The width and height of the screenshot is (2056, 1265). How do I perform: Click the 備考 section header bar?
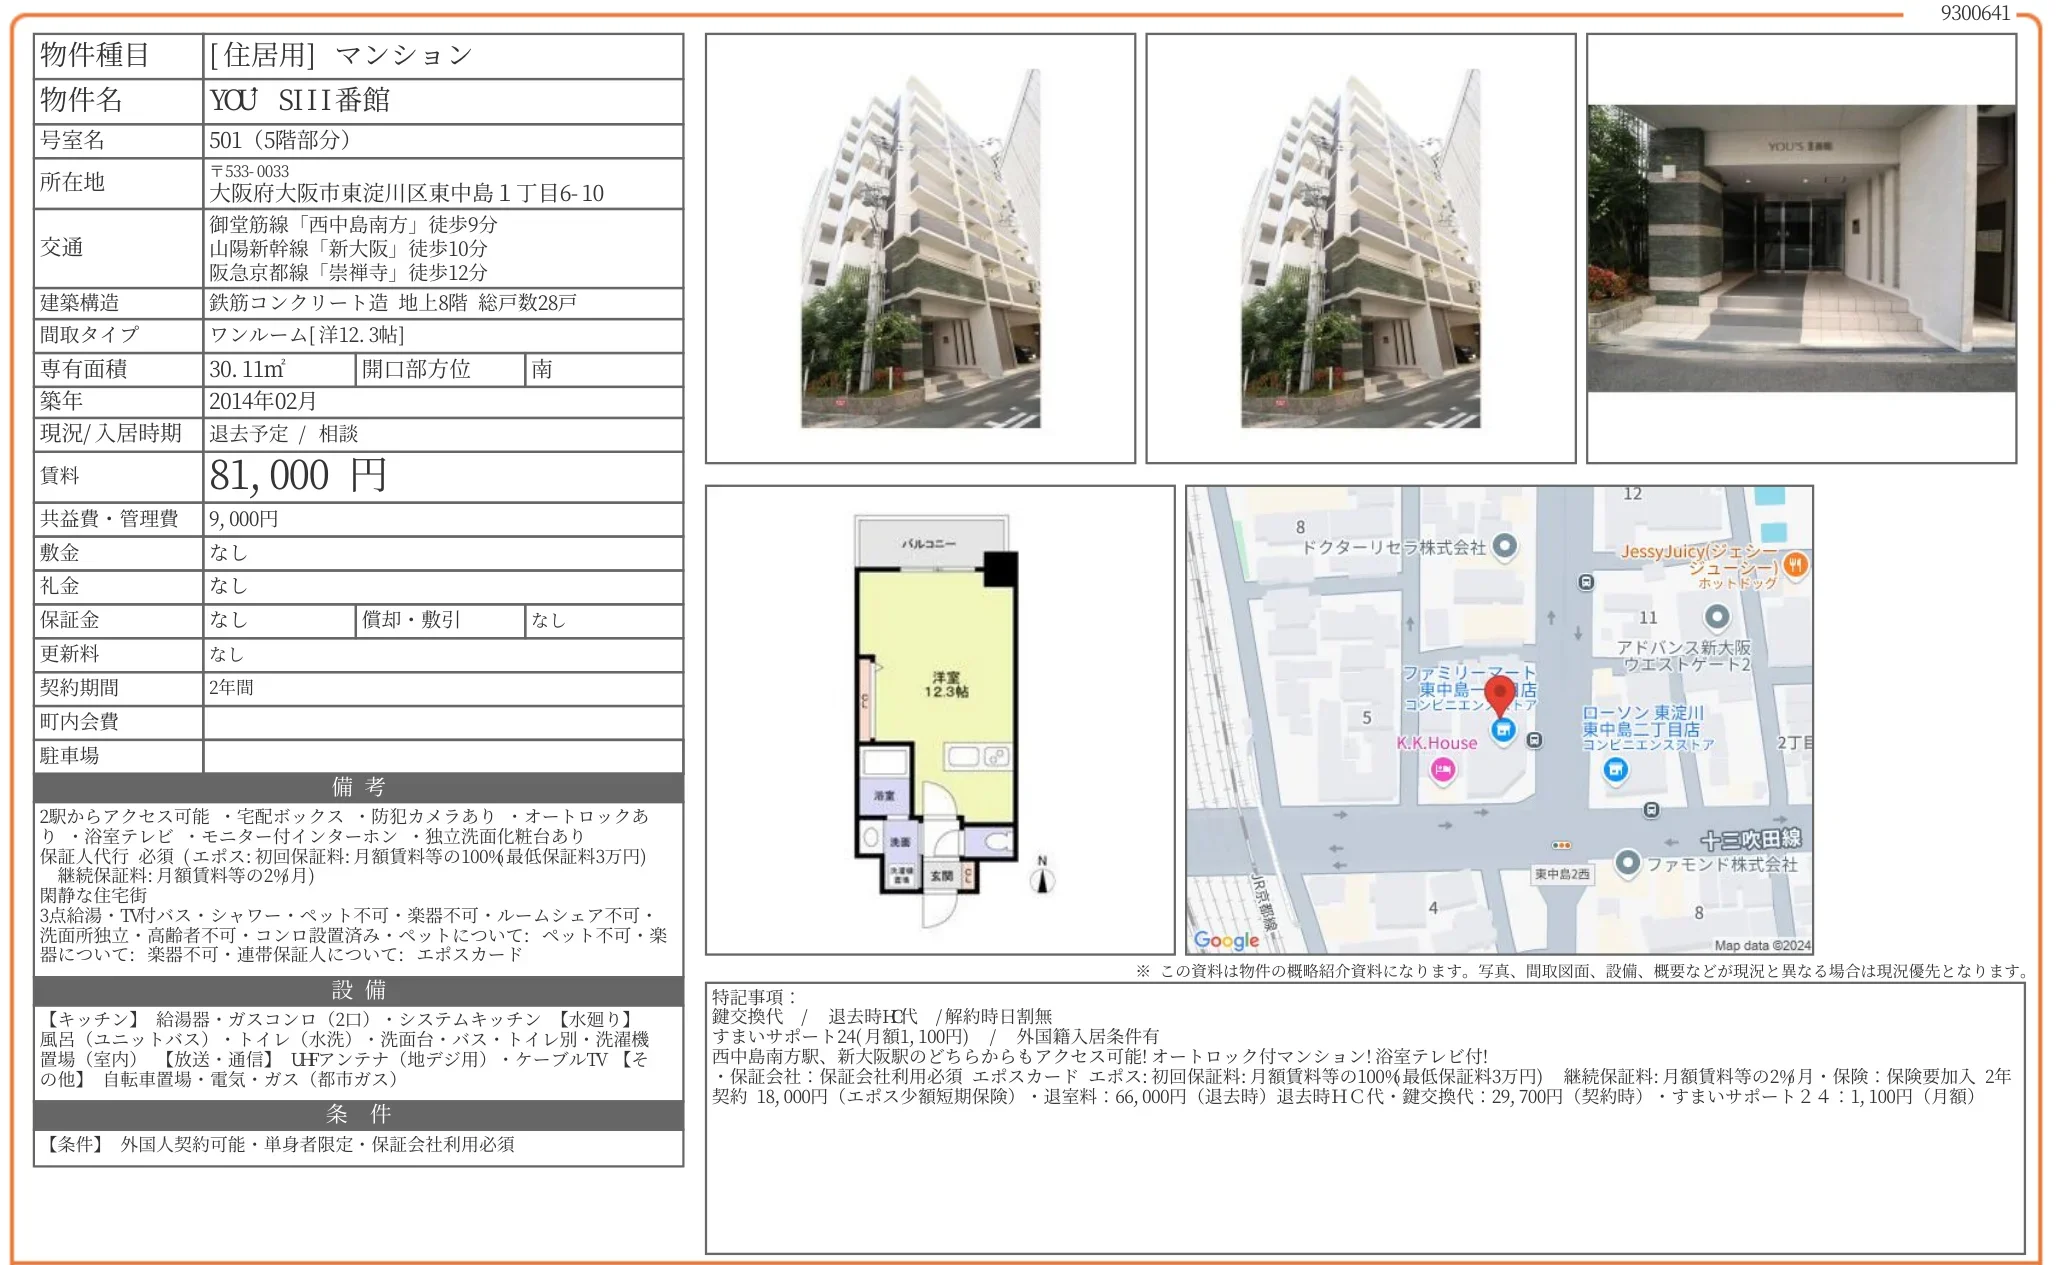tap(358, 787)
